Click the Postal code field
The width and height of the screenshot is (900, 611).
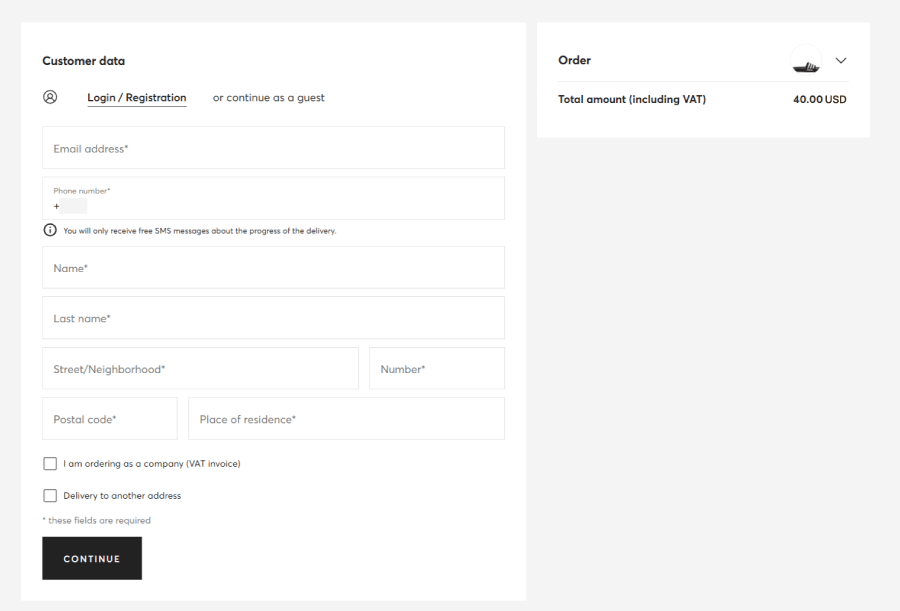pyautogui.click(x=110, y=419)
